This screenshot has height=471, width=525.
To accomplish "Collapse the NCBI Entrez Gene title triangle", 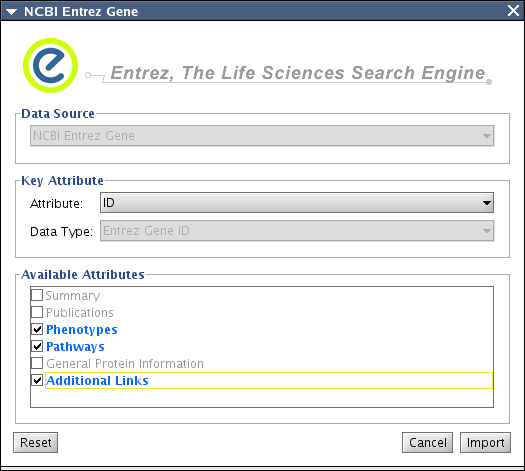I will coord(11,12).
